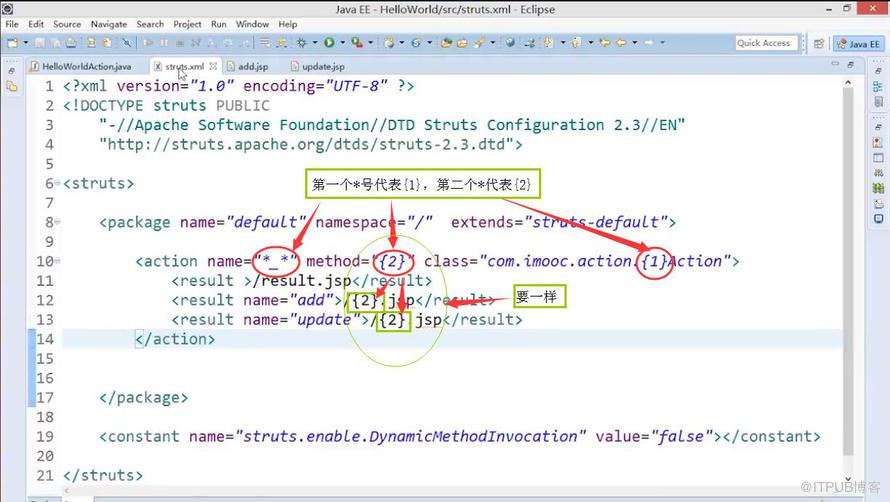Open the Back history dropdown arrow
This screenshot has height=502, width=890.
635,43
